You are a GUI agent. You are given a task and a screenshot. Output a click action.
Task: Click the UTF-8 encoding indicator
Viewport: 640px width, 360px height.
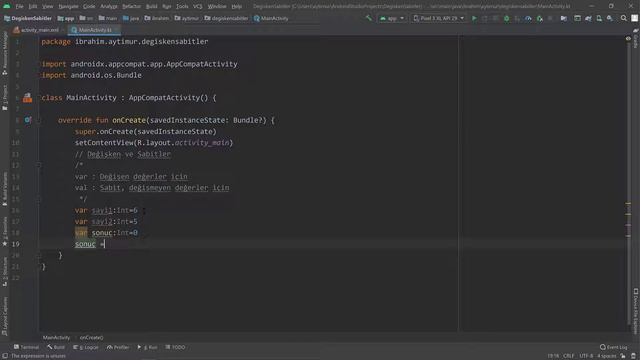[x=586, y=356]
